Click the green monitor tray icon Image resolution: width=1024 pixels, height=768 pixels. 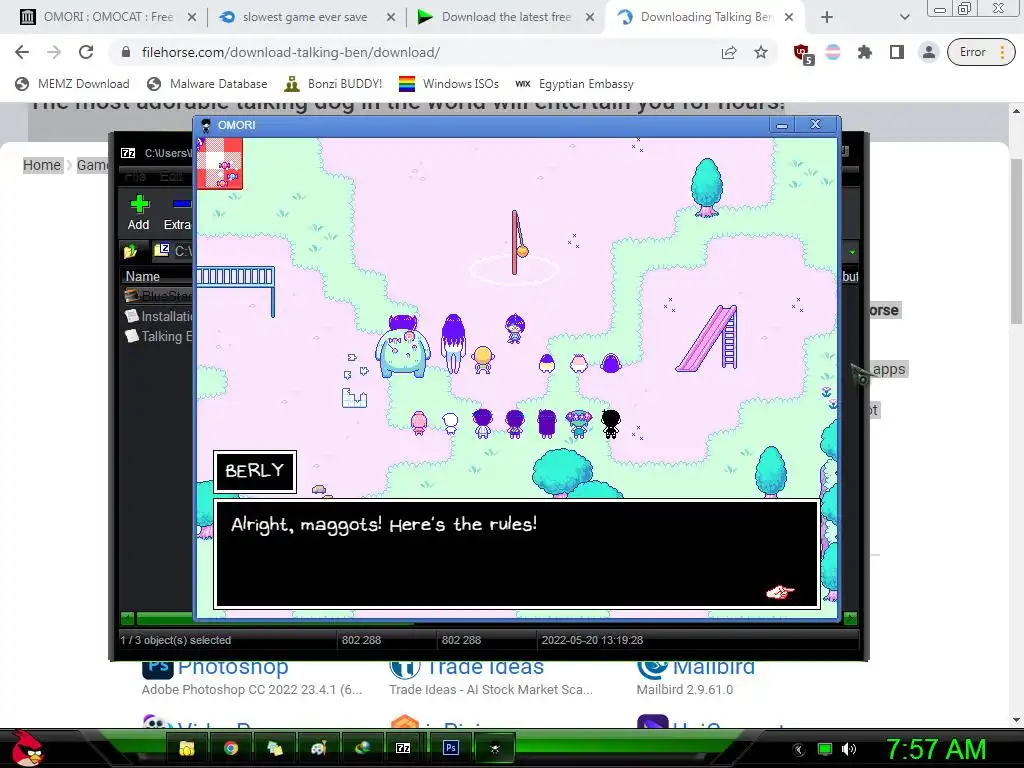pos(825,749)
